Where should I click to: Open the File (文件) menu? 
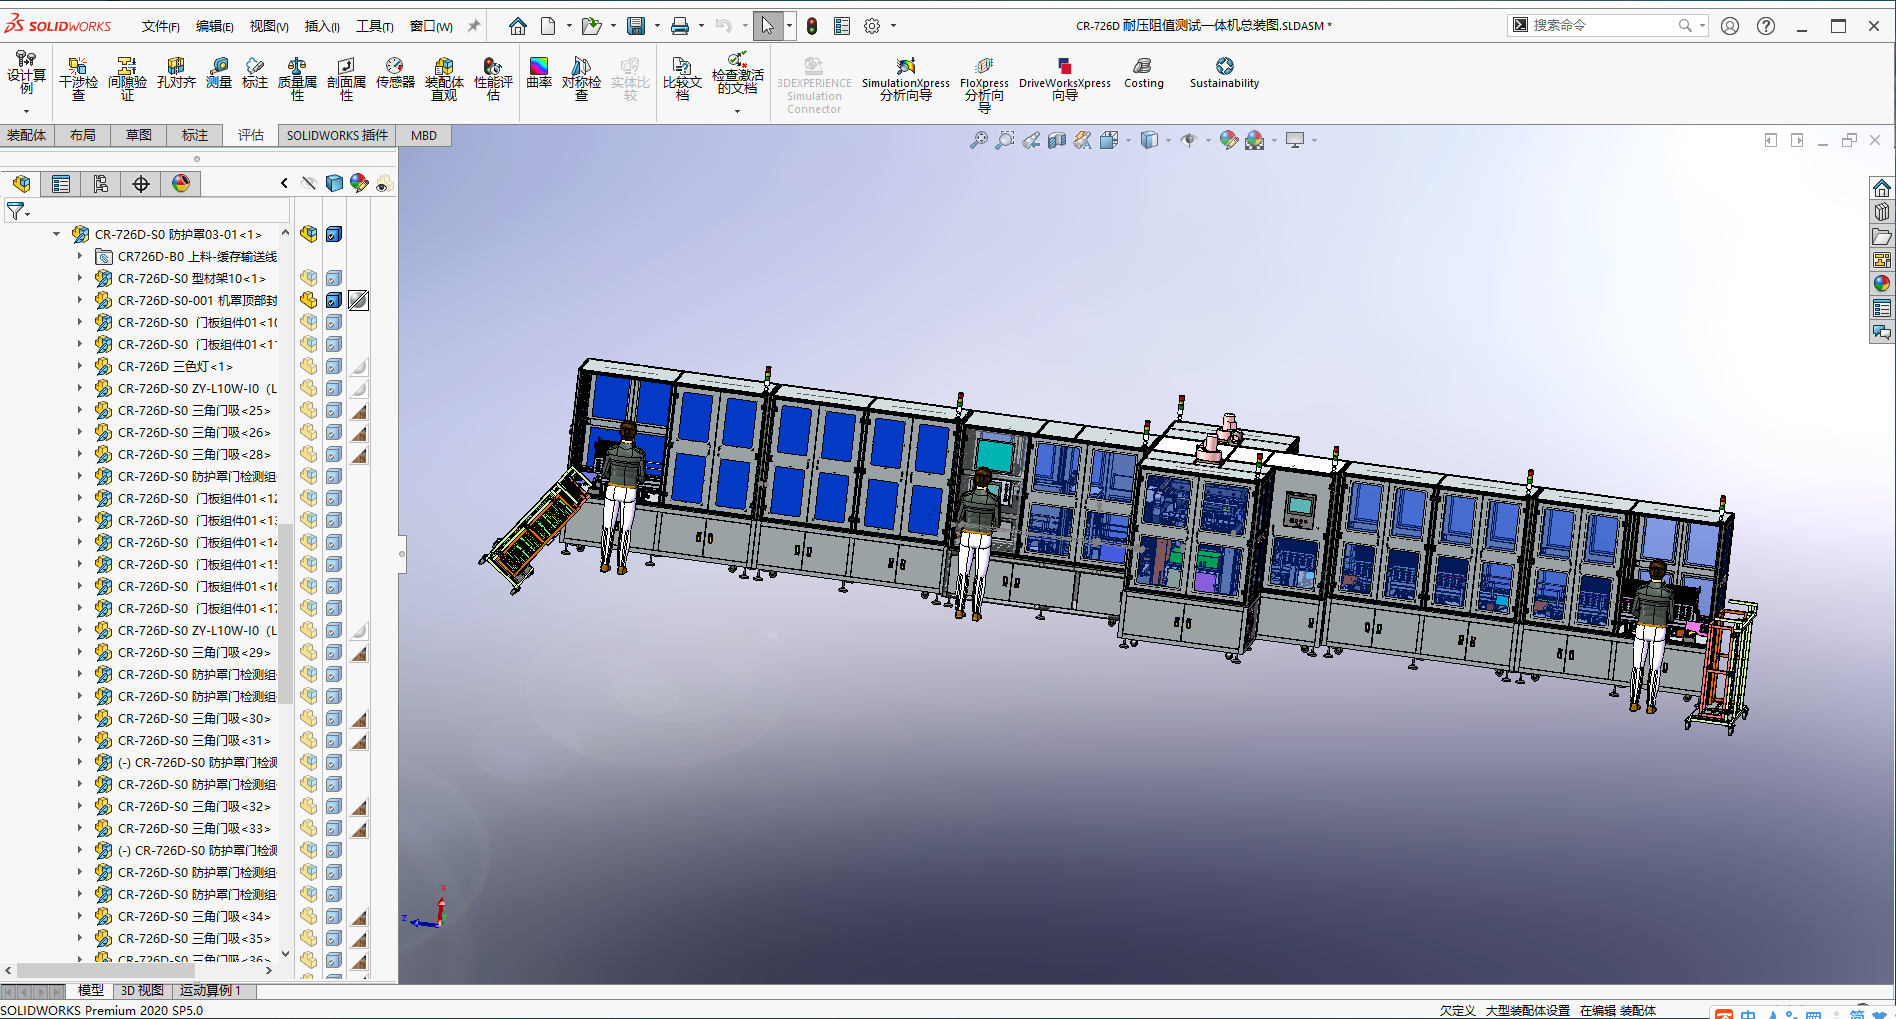point(160,26)
